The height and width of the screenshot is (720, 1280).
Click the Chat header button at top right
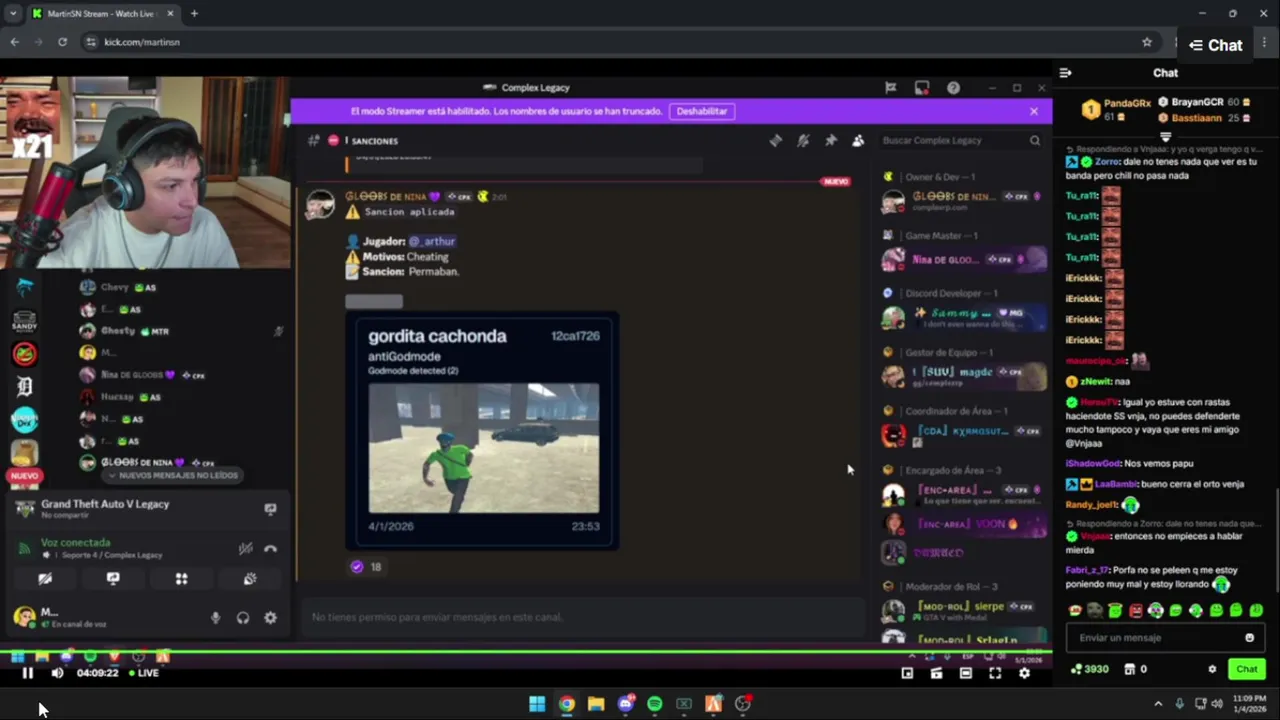pyautogui.click(x=1216, y=45)
